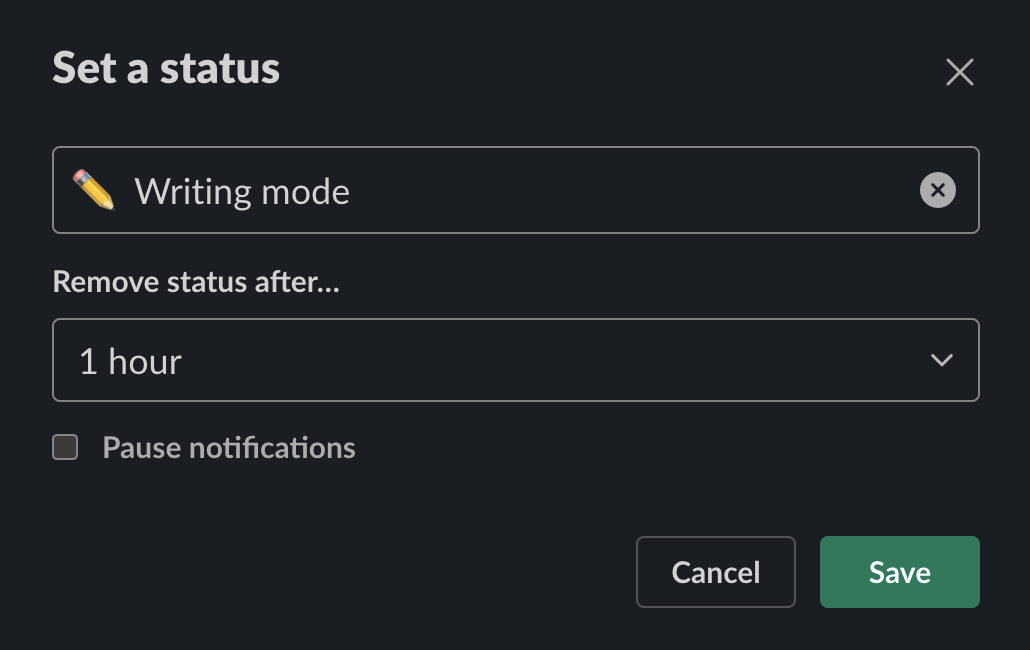Click the pencil emoji to change status emoji
The width and height of the screenshot is (1030, 650).
(x=94, y=190)
